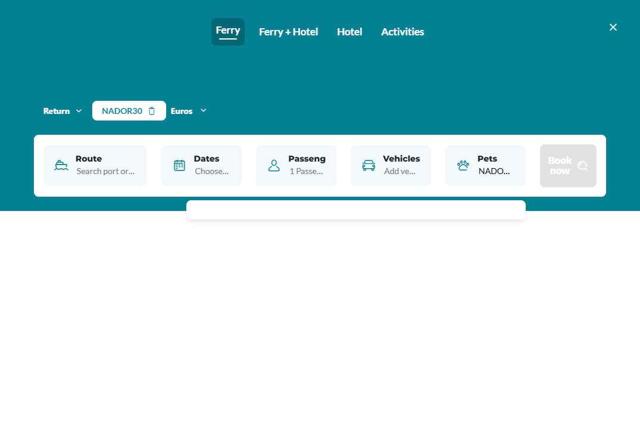Open the 1 Passenger selector
The width and height of the screenshot is (640, 444).
pyautogui.click(x=296, y=165)
